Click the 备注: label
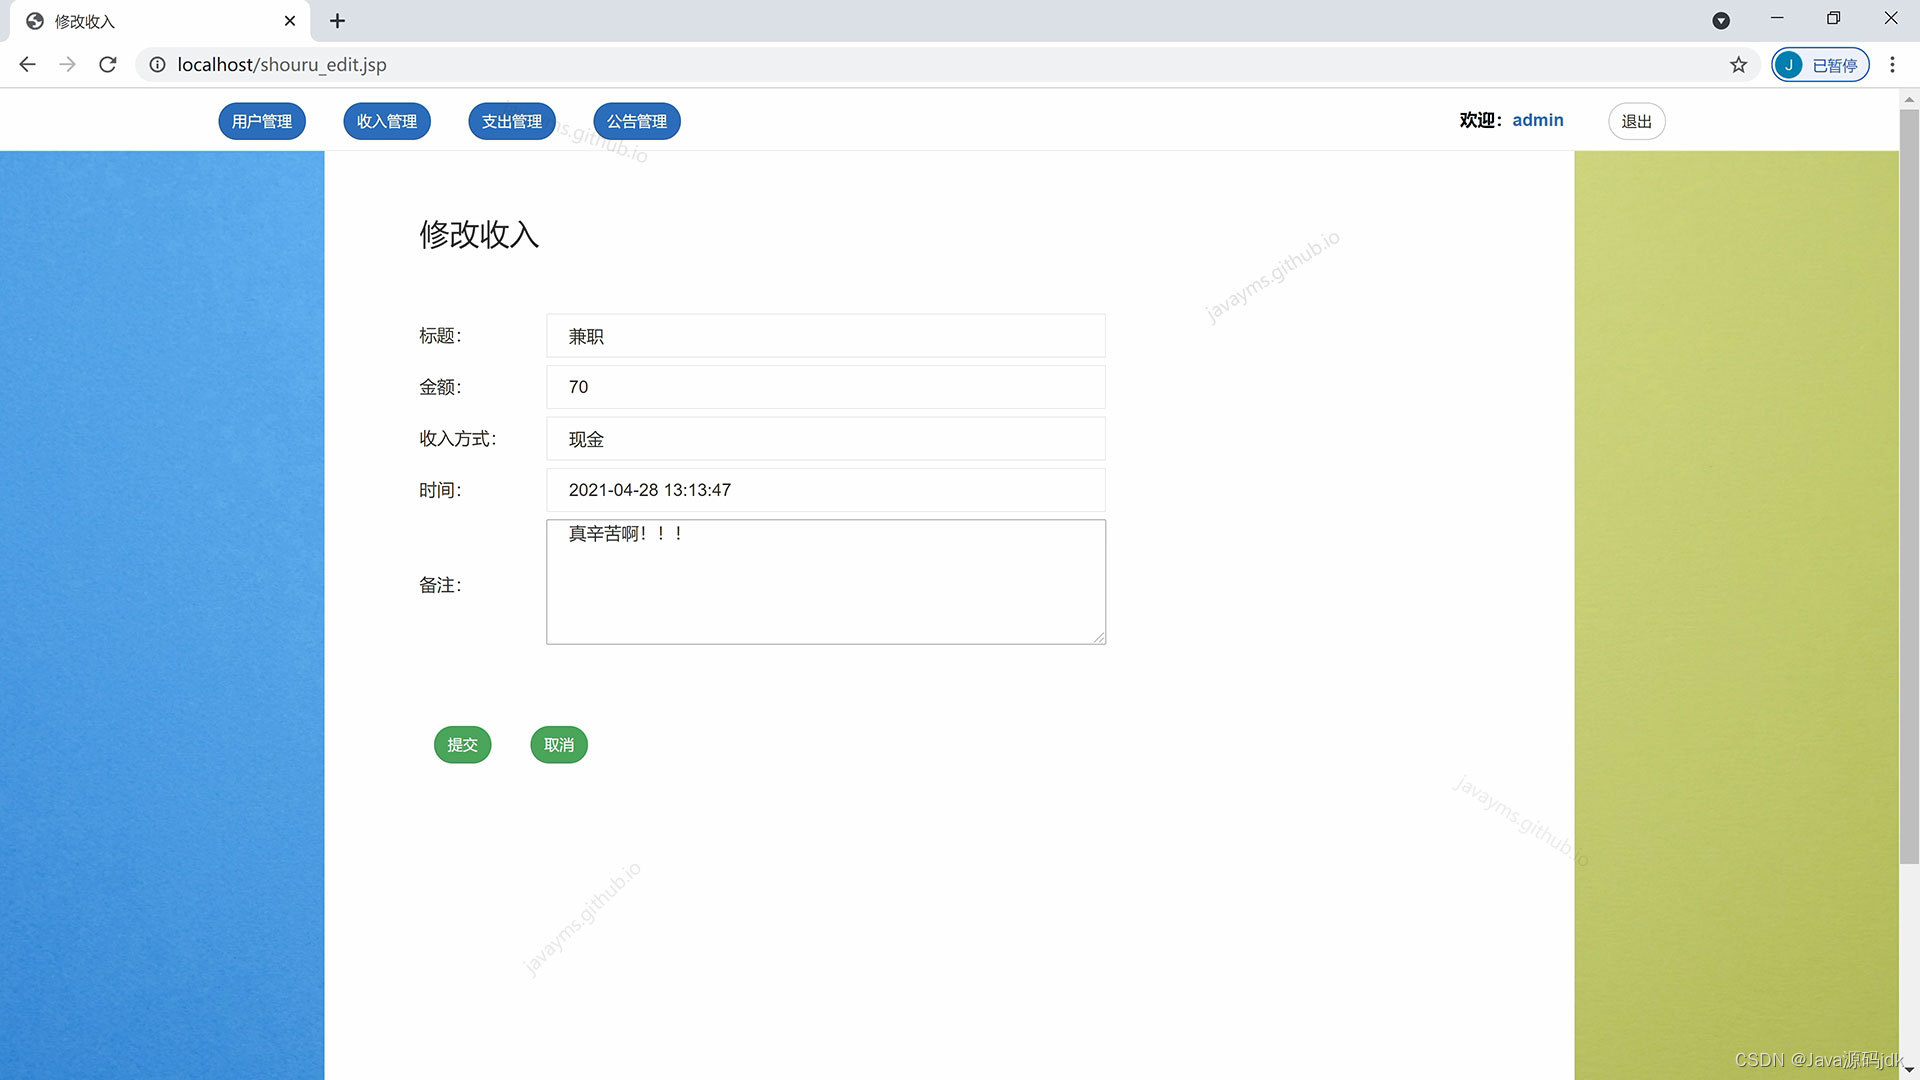 coord(440,585)
